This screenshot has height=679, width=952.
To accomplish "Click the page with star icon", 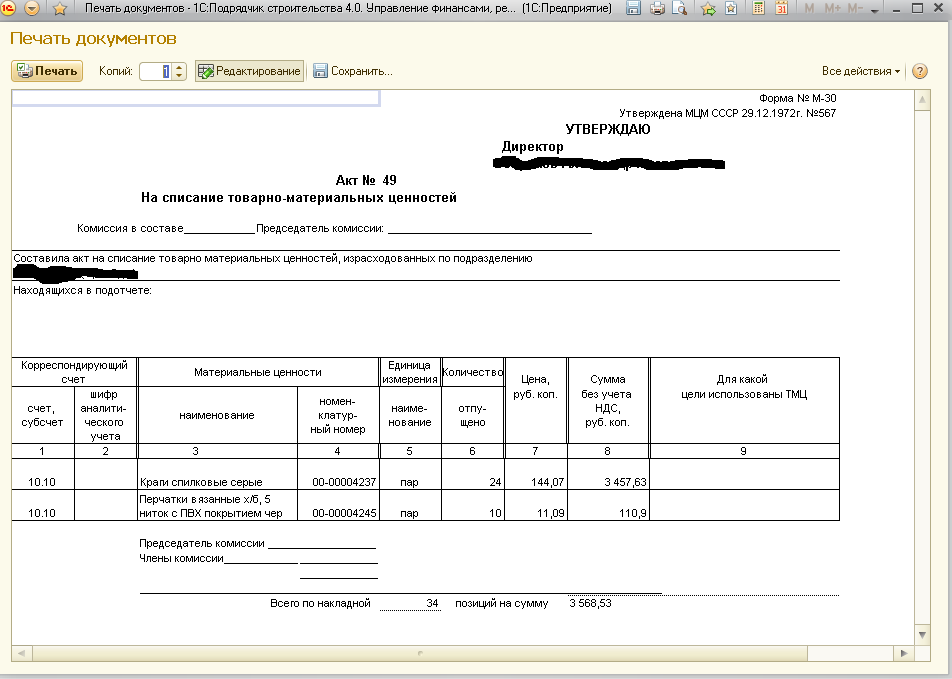I will pyautogui.click(x=731, y=9).
